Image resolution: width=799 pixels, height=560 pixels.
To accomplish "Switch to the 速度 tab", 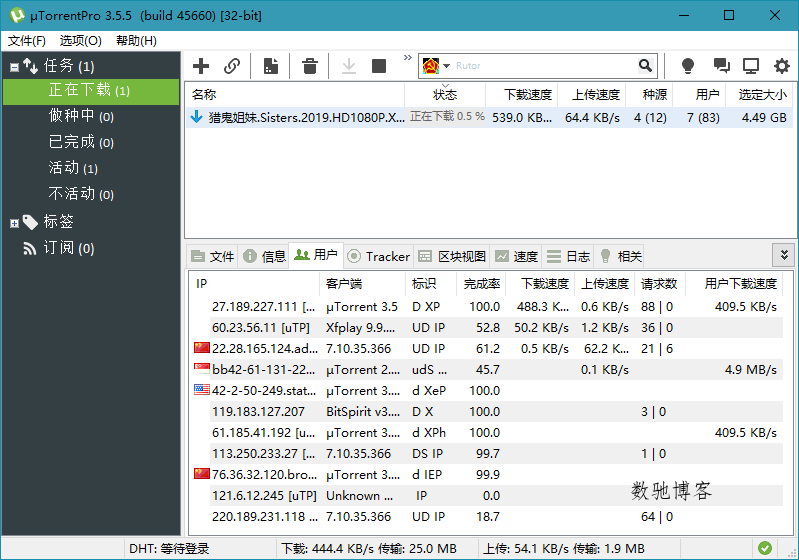I will [x=516, y=256].
